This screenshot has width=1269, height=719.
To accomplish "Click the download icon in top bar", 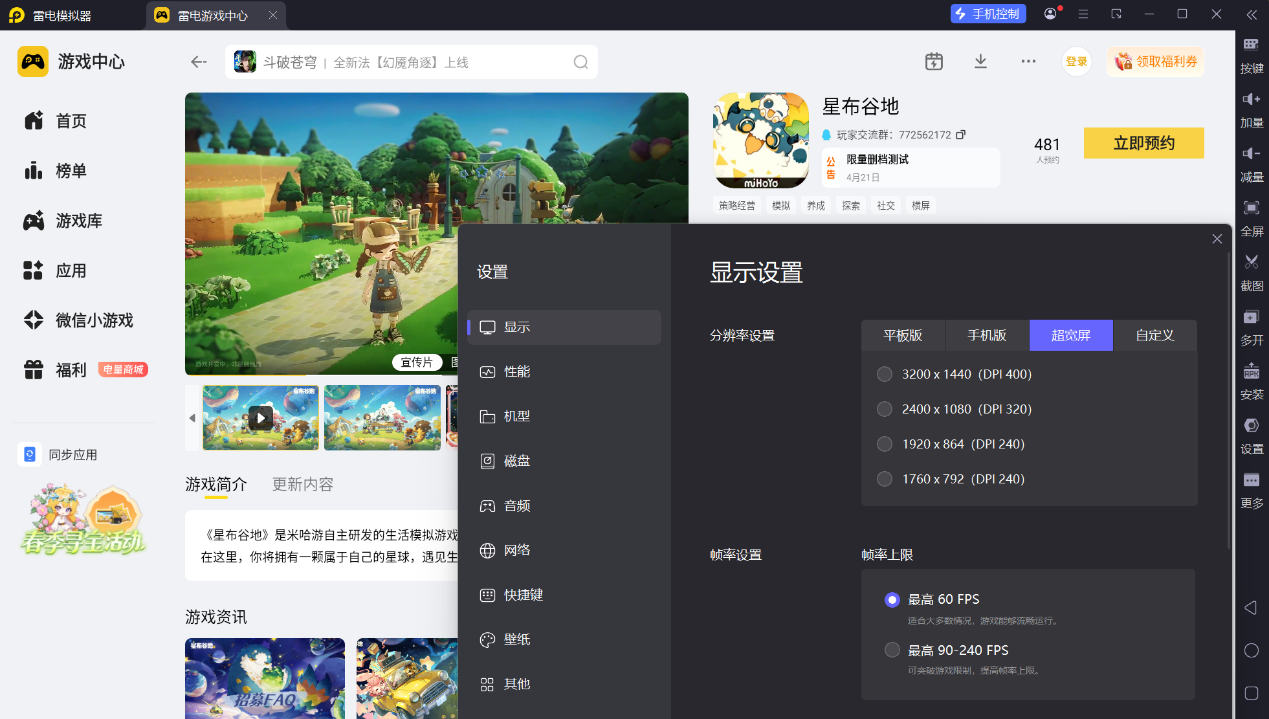I will point(980,61).
